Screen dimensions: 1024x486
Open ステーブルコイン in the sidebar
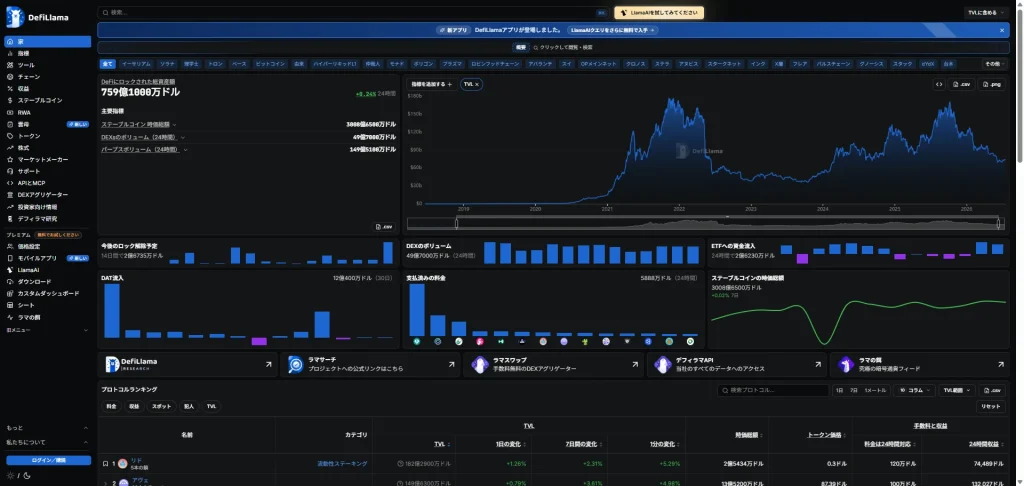click(x=48, y=101)
